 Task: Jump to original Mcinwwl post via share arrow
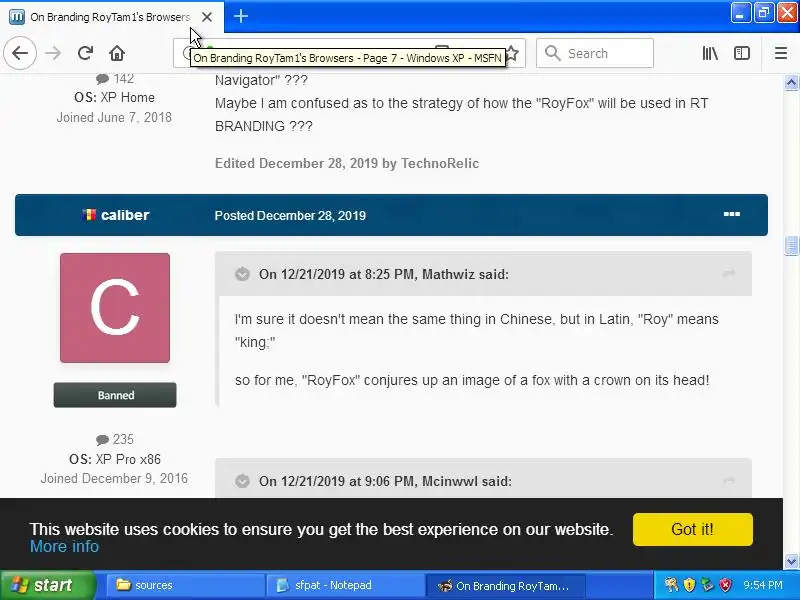click(x=729, y=481)
